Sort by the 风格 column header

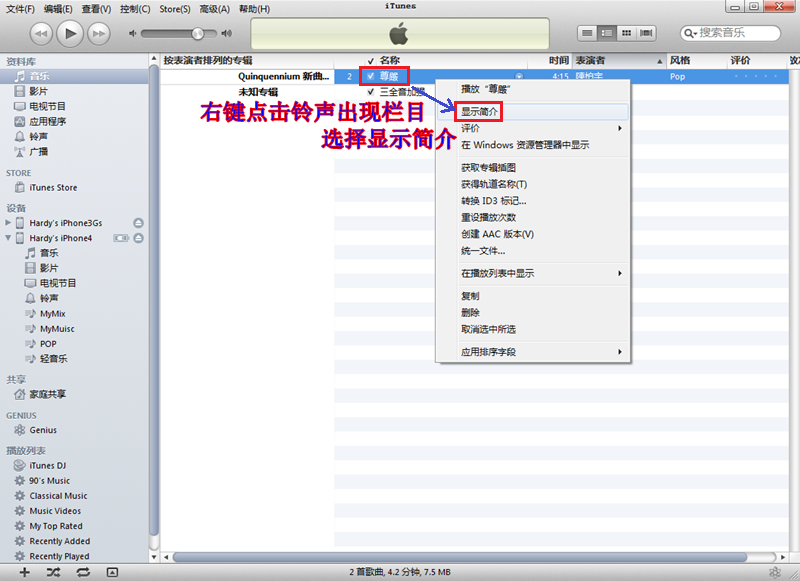696,61
